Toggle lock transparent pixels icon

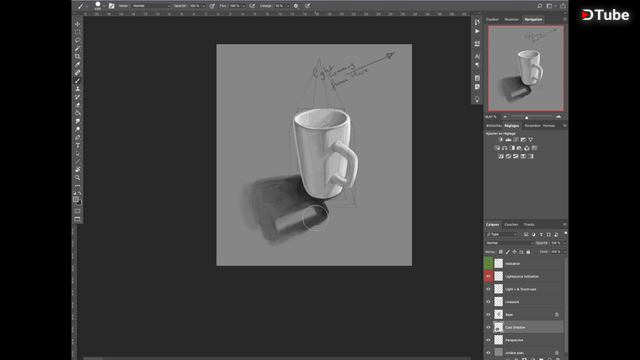coord(501,252)
